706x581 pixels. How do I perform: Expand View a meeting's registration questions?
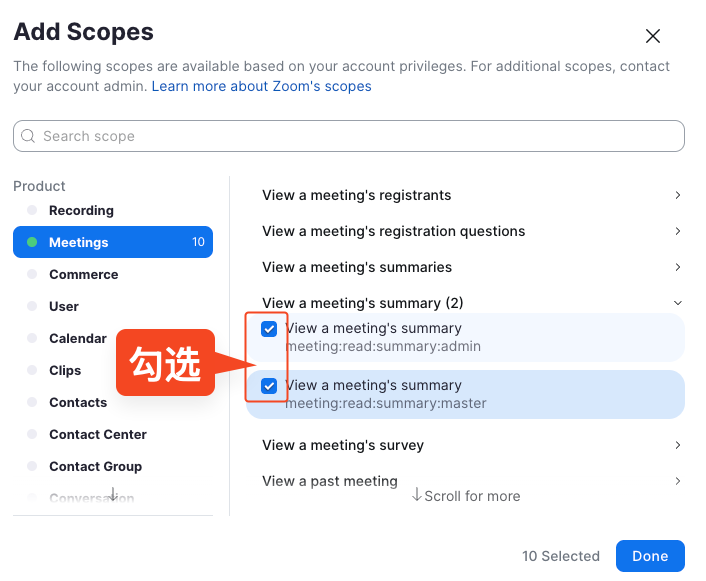[x=677, y=232]
